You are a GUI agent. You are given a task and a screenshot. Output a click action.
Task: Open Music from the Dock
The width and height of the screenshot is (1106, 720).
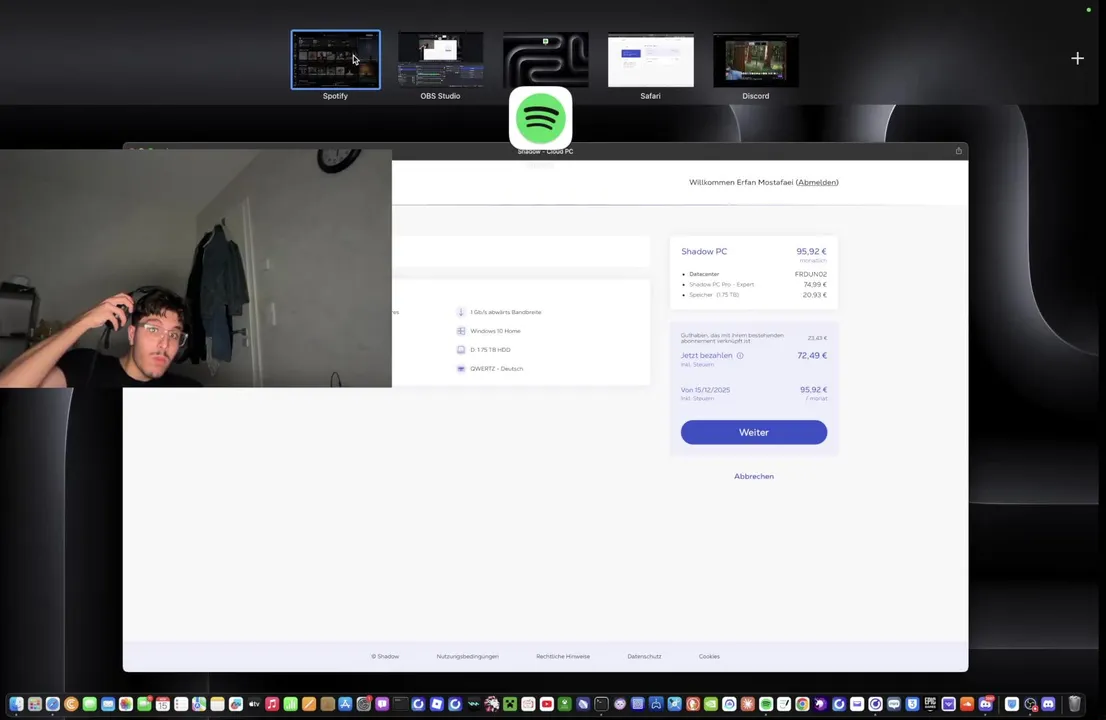pyautogui.click(x=272, y=704)
